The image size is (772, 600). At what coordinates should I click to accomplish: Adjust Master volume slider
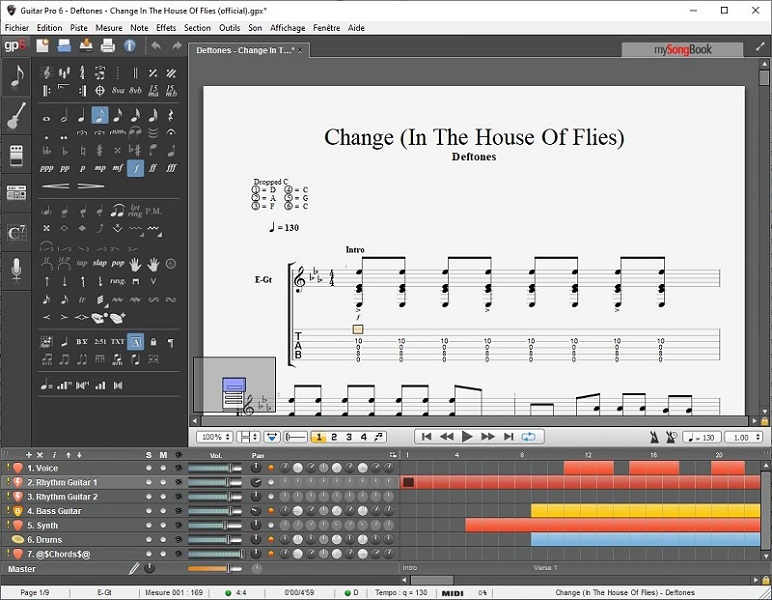click(x=215, y=568)
